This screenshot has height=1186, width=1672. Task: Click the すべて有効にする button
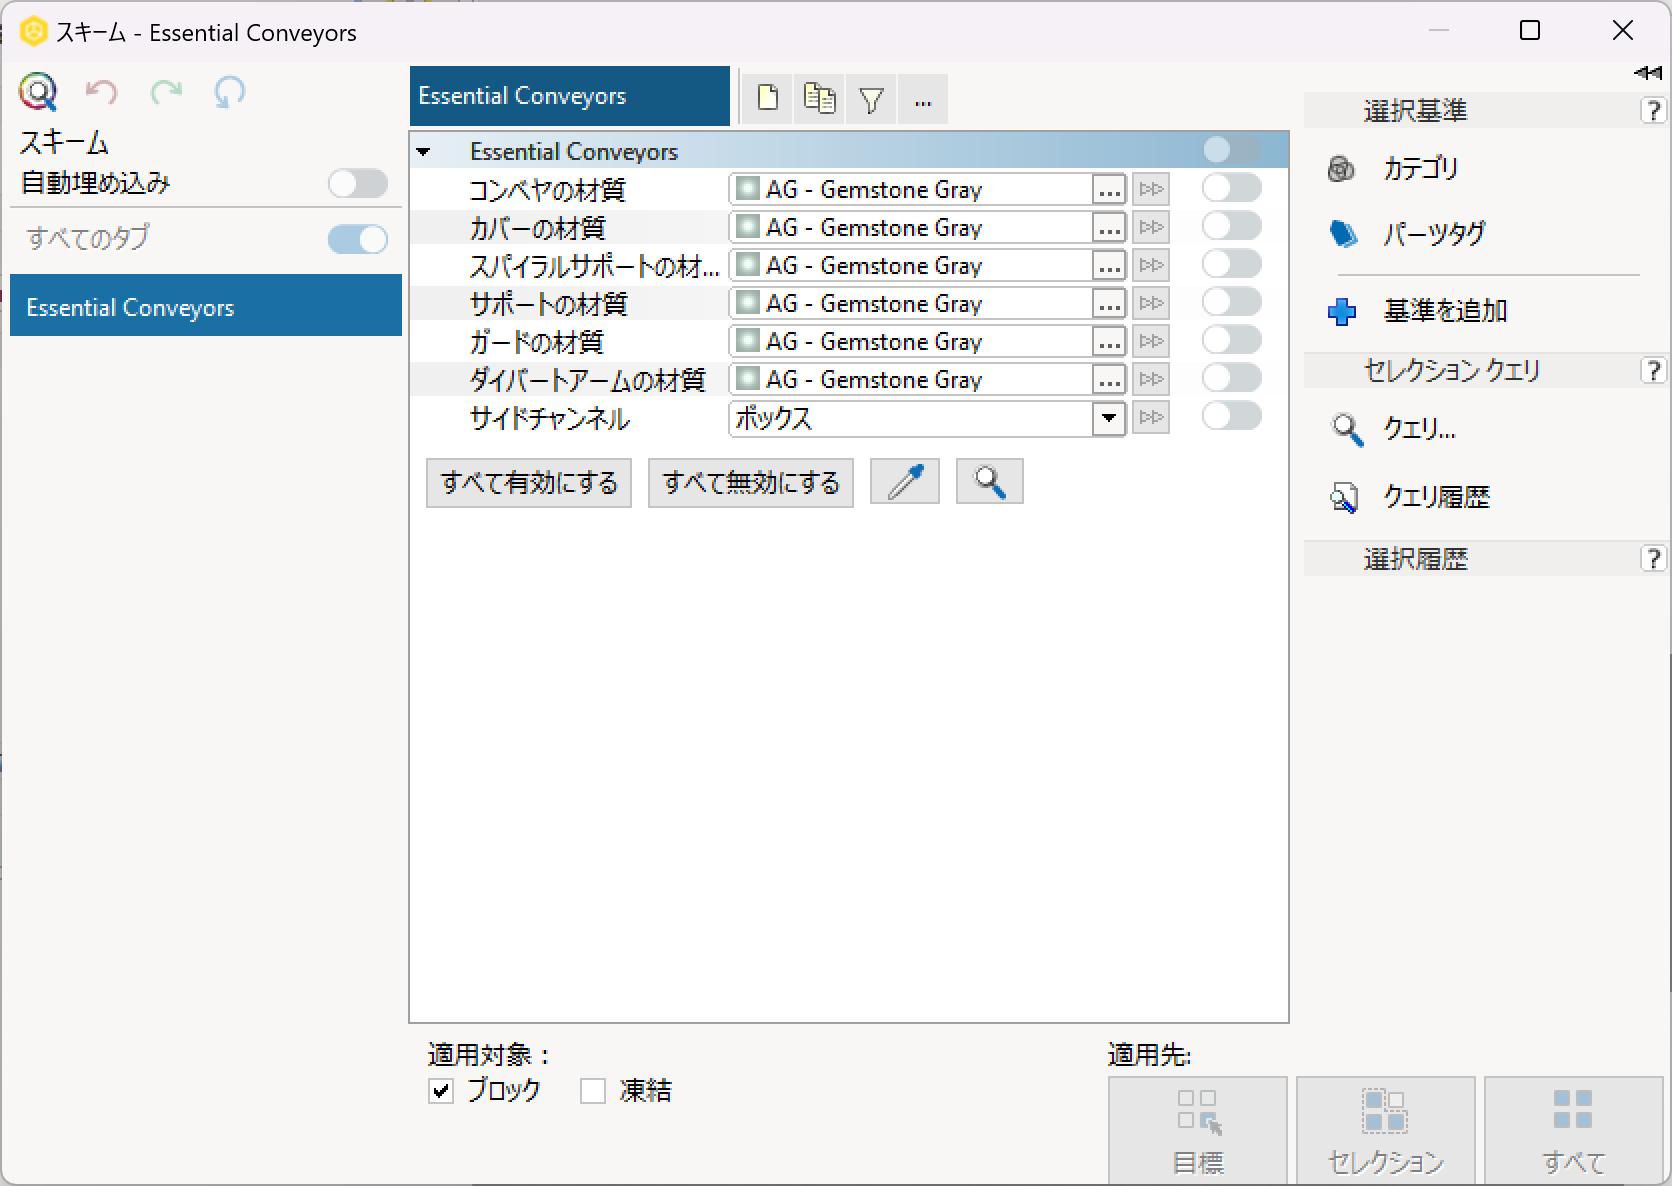click(529, 483)
